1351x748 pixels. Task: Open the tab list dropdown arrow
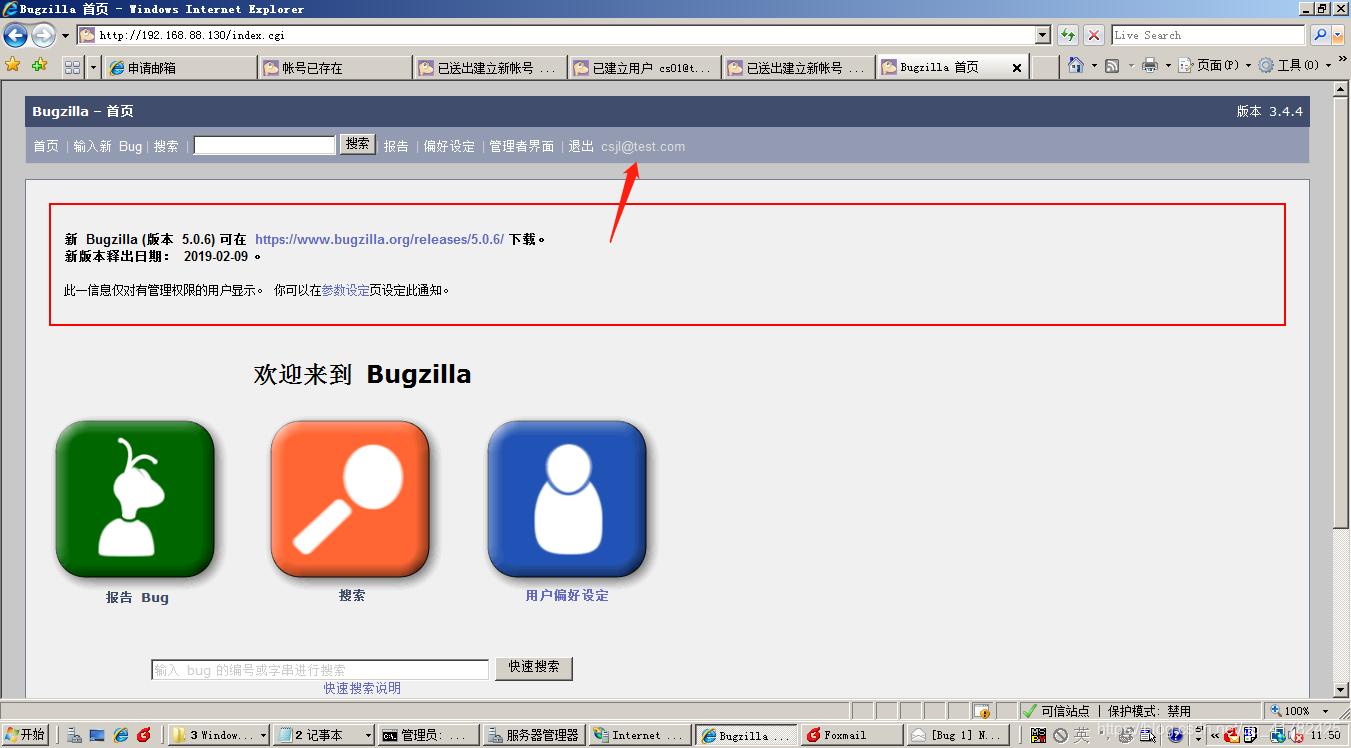pyautogui.click(x=94, y=67)
